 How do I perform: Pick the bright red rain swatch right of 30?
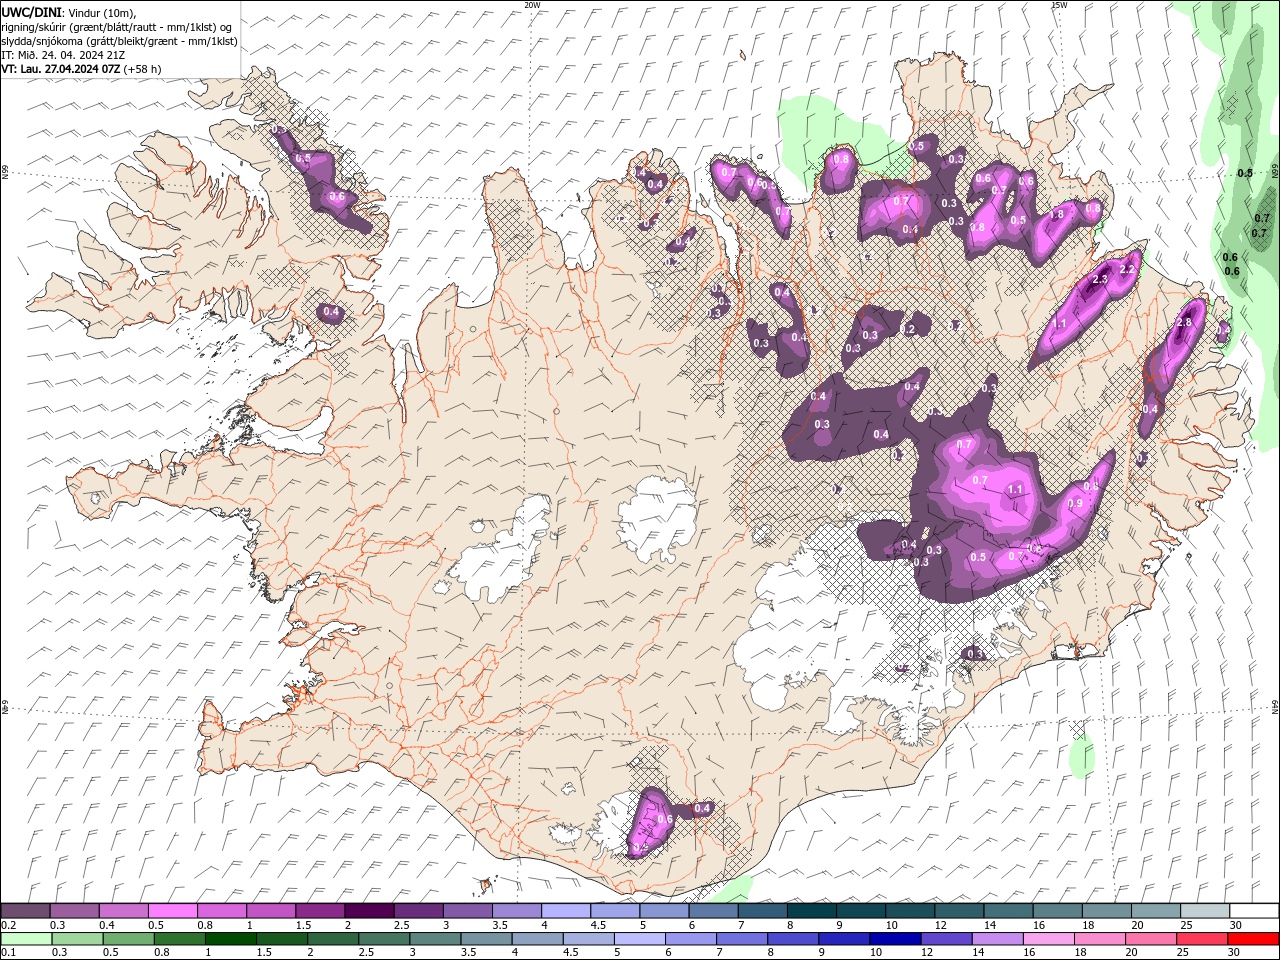click(x=1252, y=939)
